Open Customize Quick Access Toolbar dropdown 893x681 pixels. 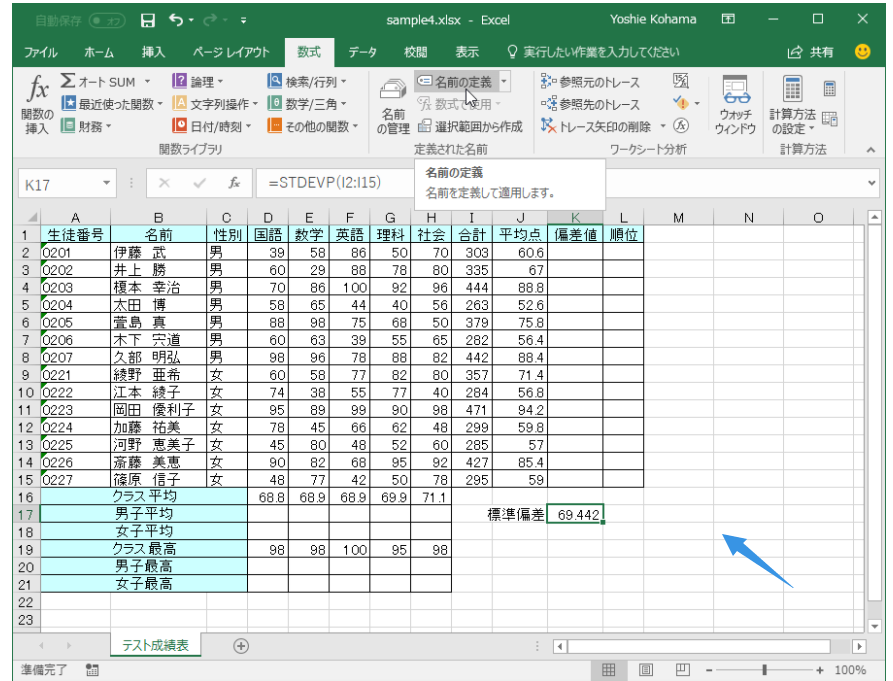(x=243, y=20)
